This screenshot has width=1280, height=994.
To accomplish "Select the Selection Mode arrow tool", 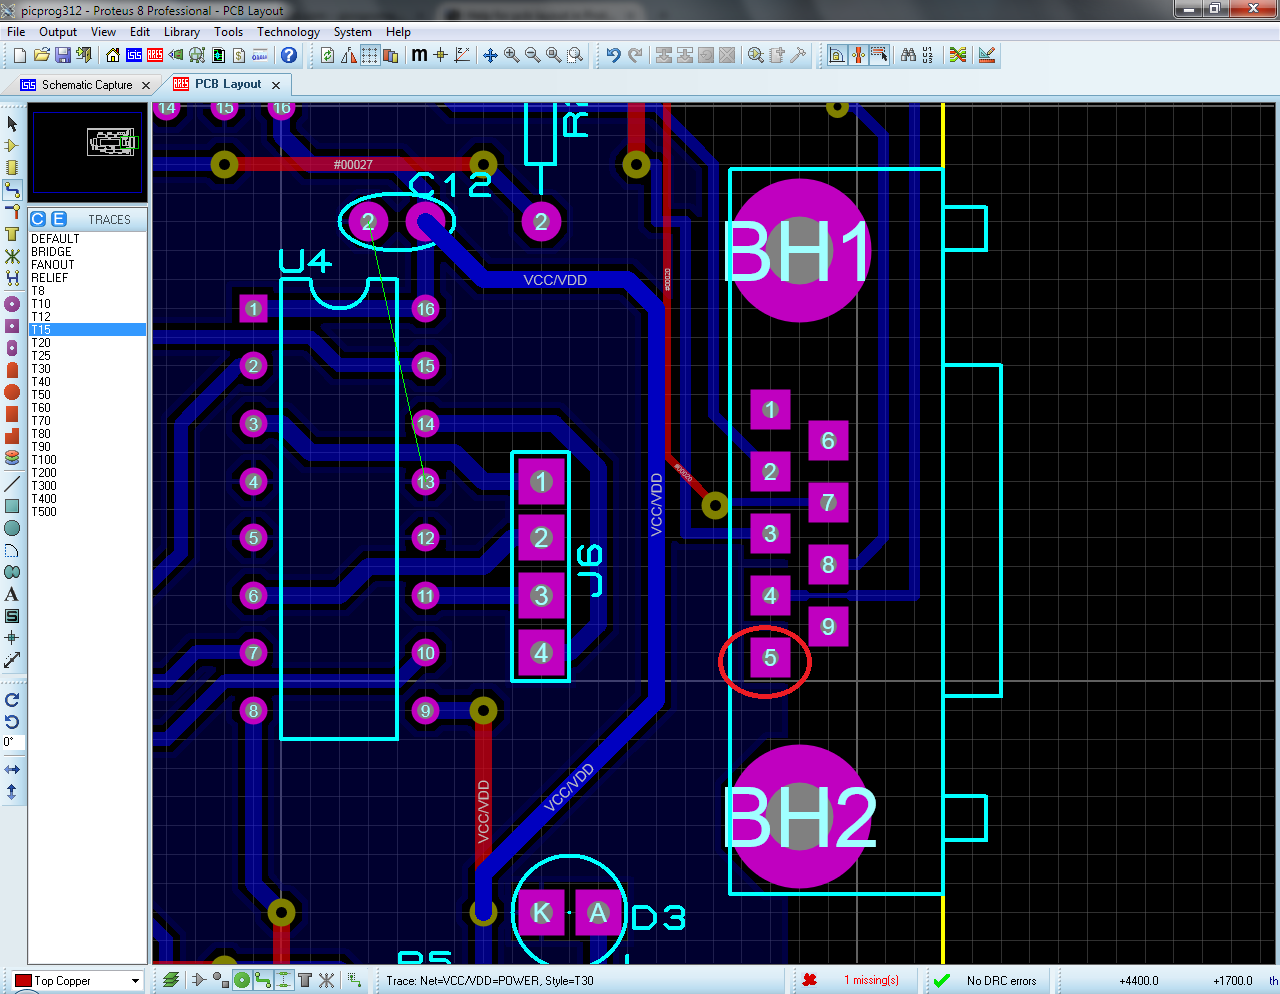I will [x=13, y=123].
